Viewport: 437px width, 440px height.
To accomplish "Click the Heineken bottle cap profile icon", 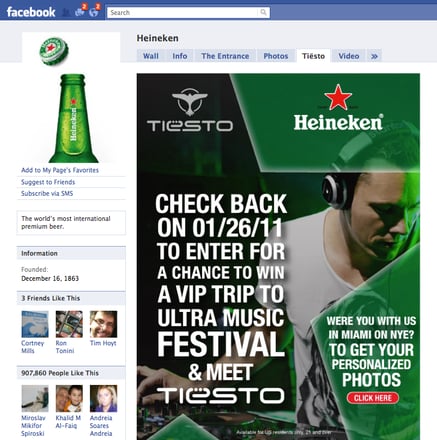I will click(54, 52).
